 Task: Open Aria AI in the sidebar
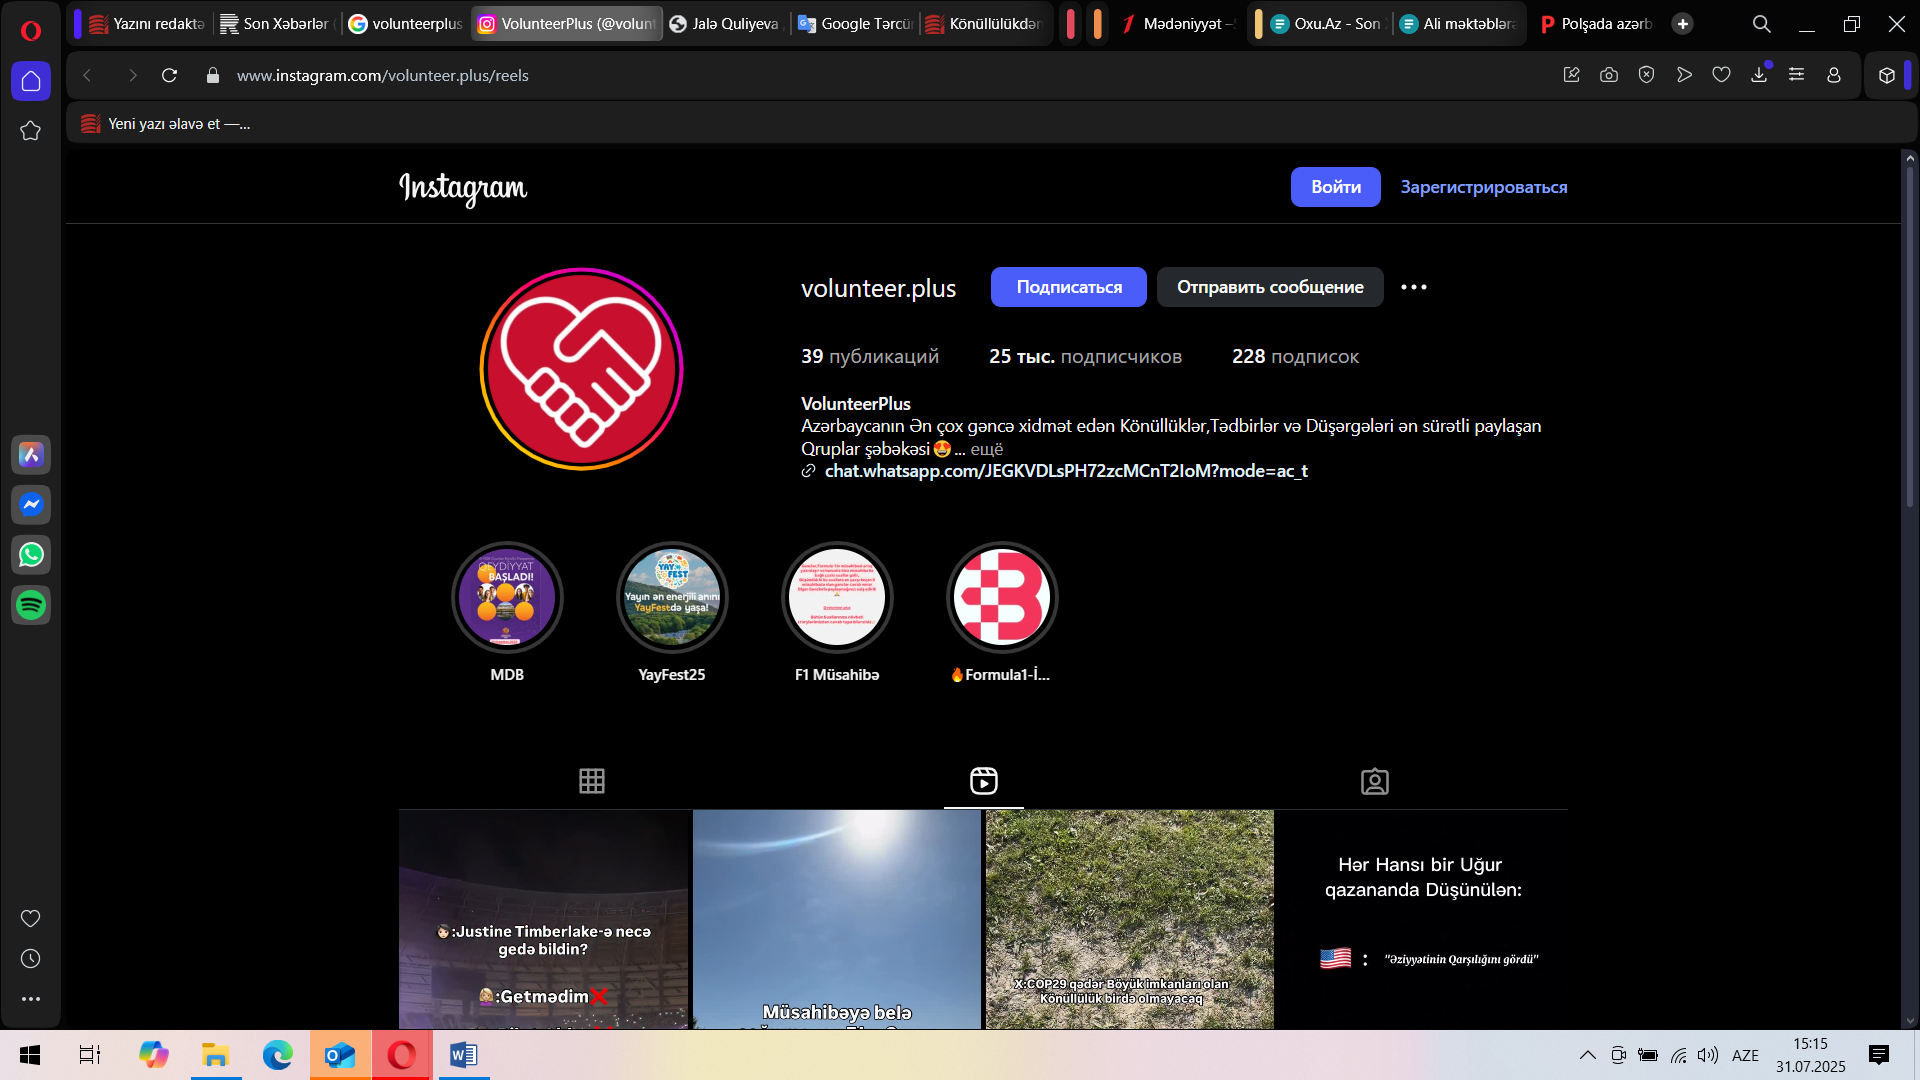pos(31,455)
